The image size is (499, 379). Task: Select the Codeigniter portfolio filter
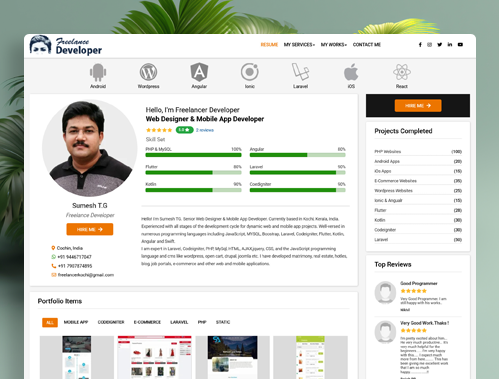(x=111, y=322)
